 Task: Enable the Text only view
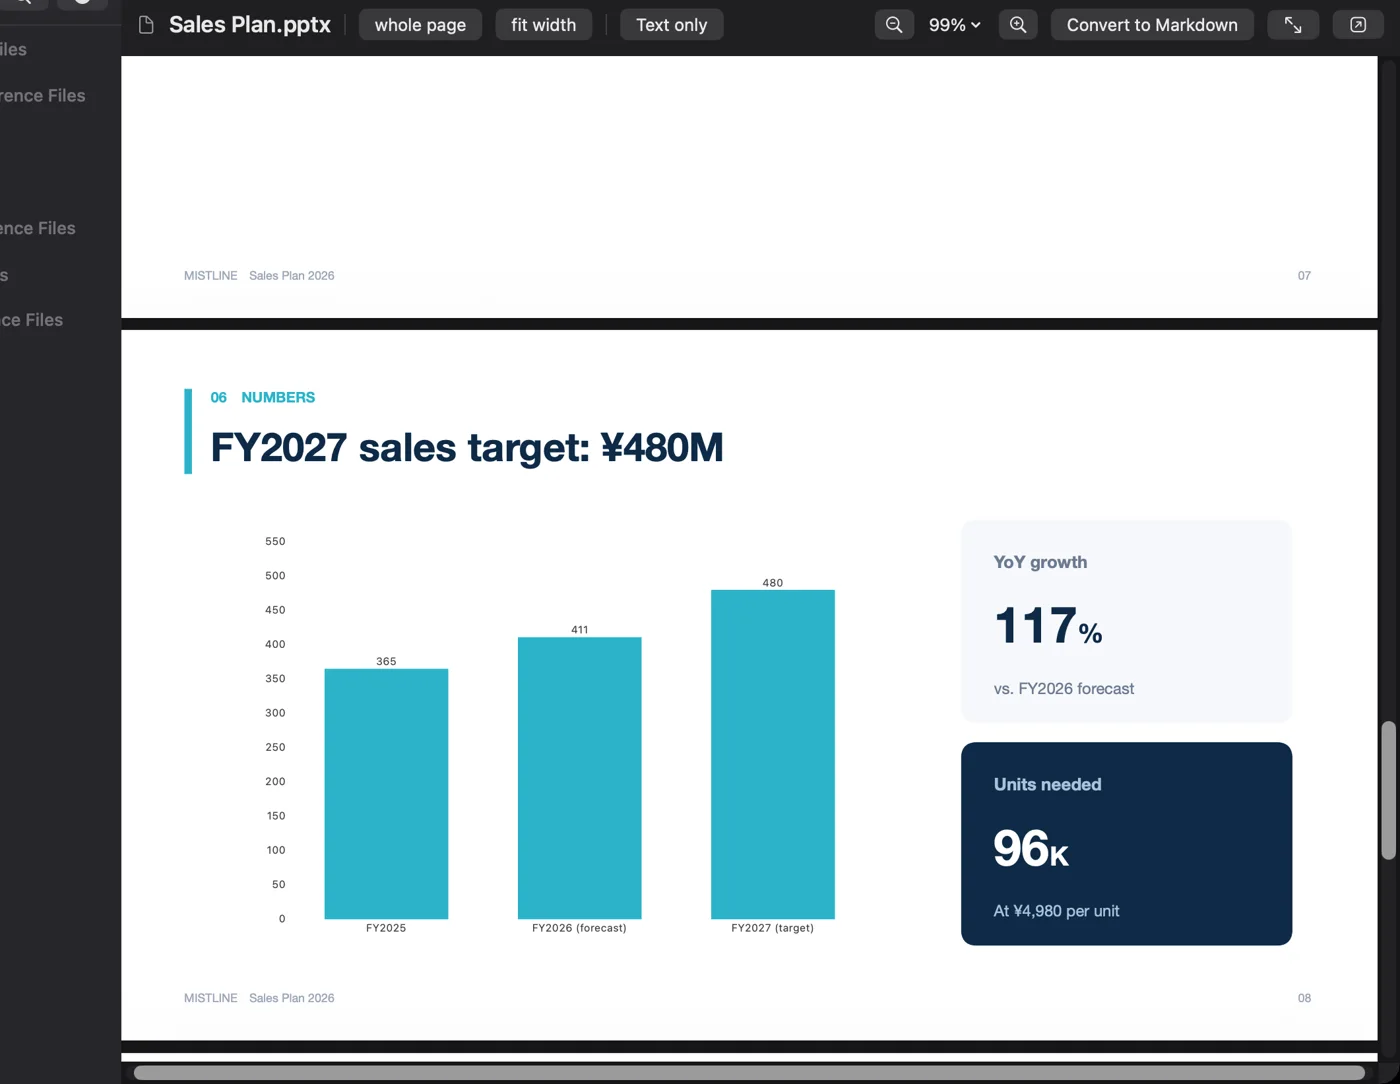pos(671,25)
